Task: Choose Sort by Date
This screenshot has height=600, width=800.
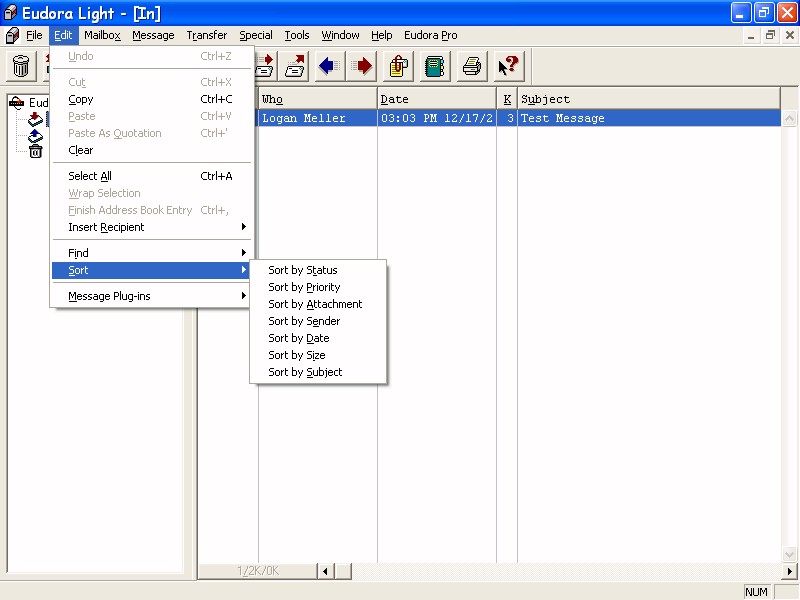Action: (318, 338)
